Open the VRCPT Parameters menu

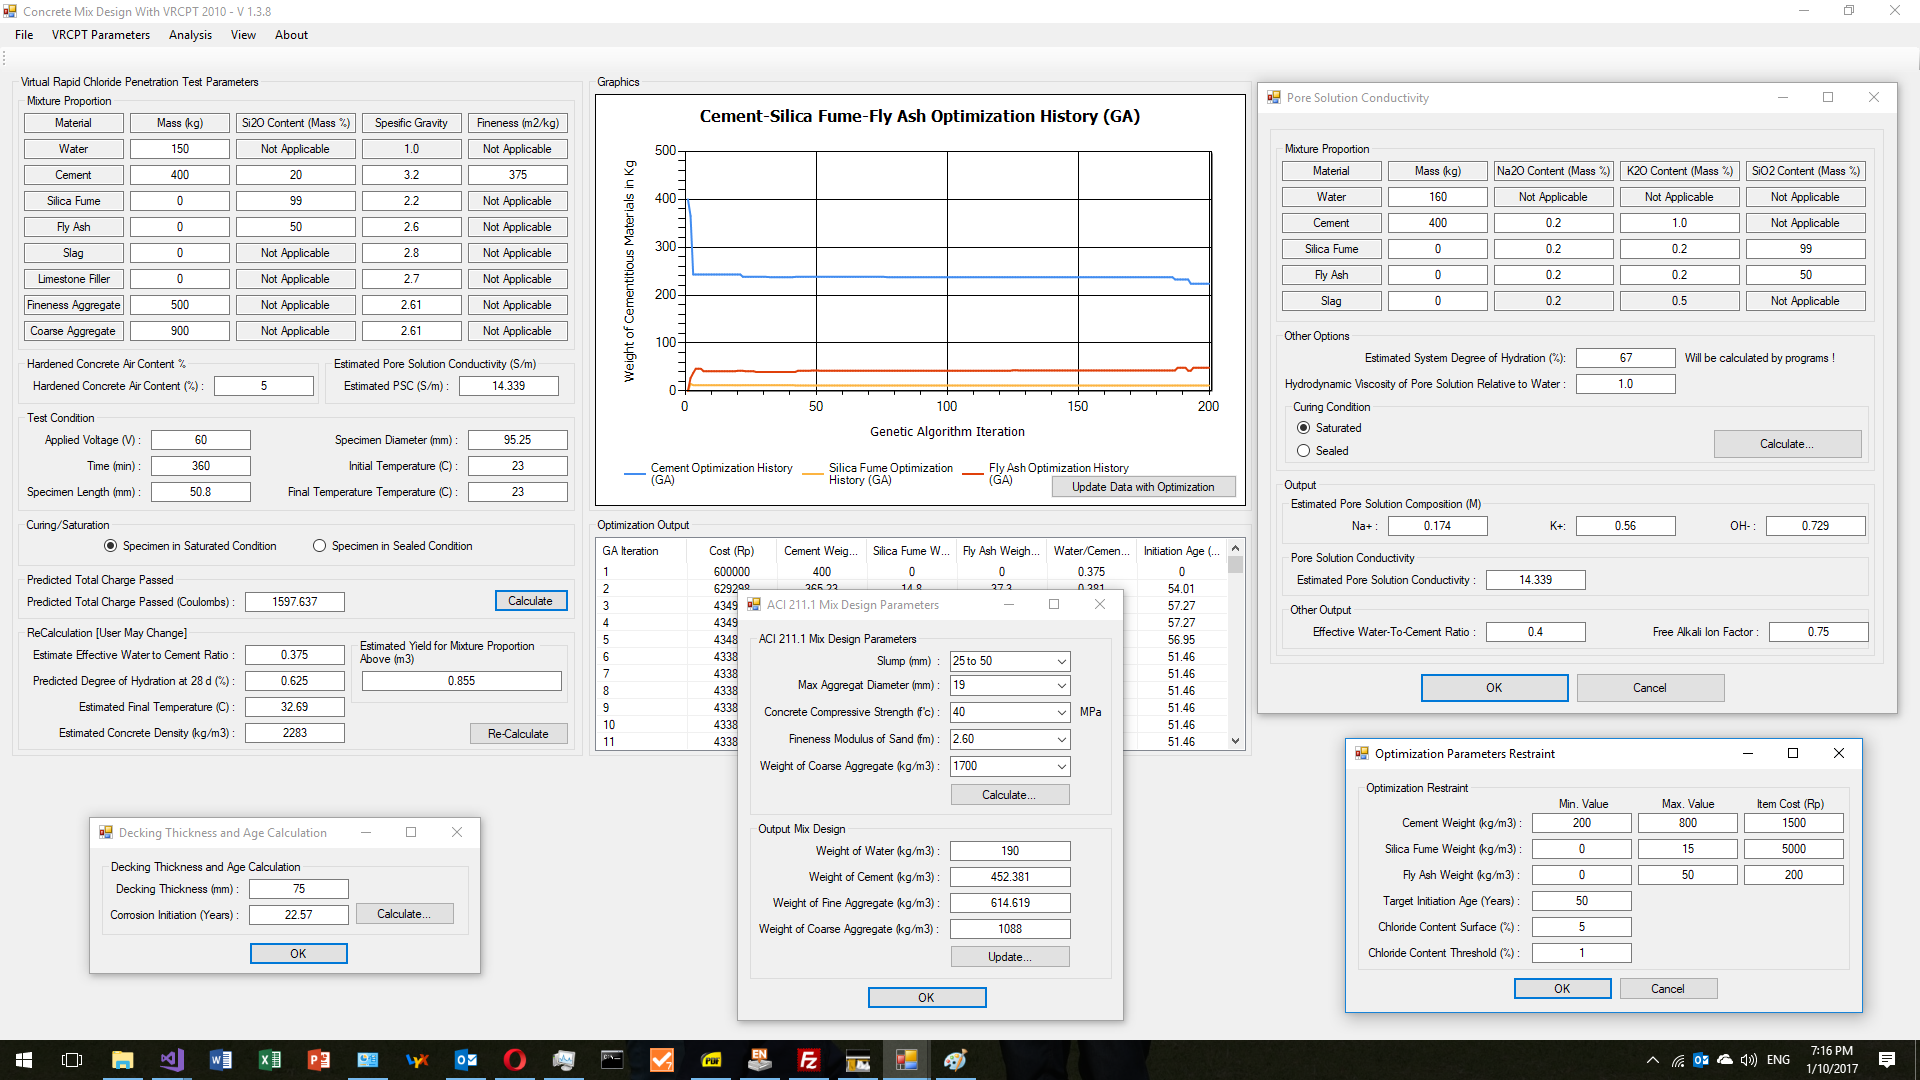point(100,35)
